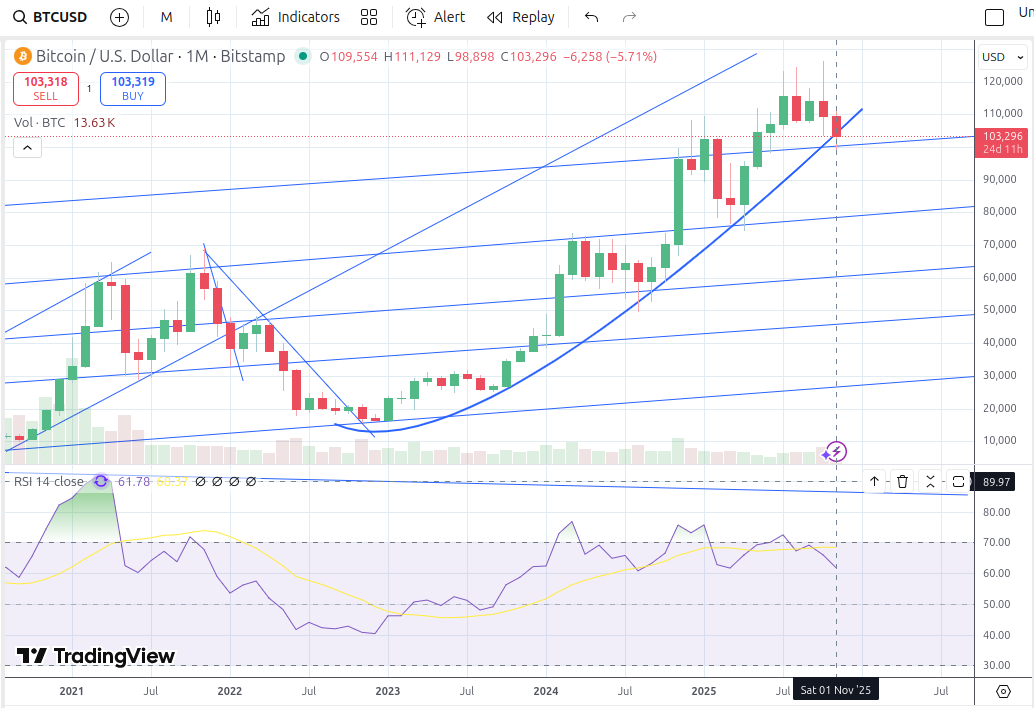
Task: Open the layout setup square icon
Action: click(994, 17)
